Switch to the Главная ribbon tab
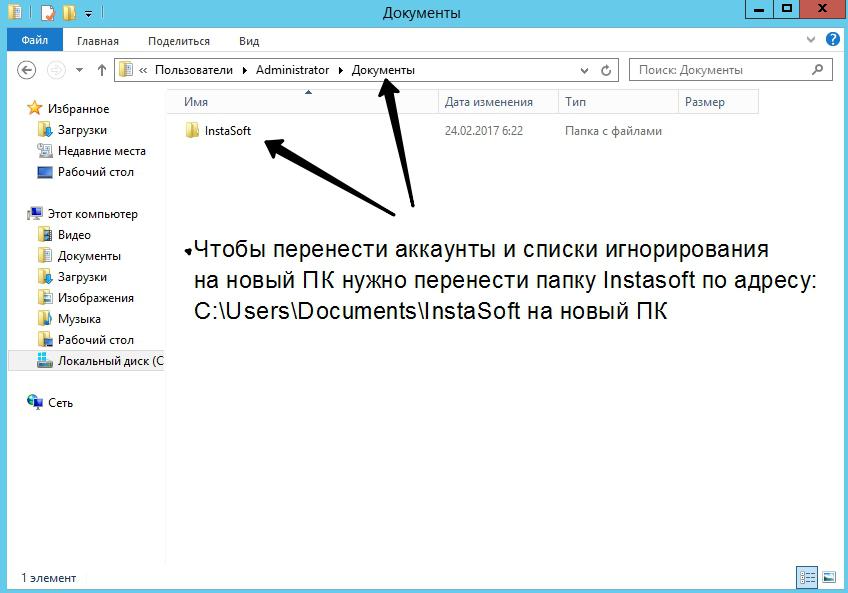The height and width of the screenshot is (593, 848). tap(98, 41)
